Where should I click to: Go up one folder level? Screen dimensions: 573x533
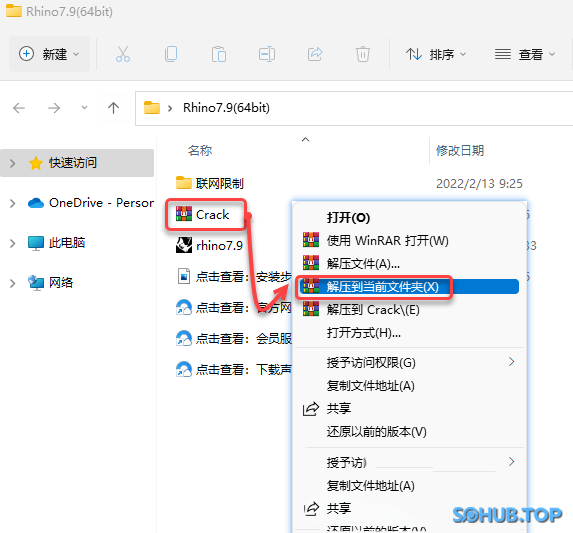pos(113,108)
